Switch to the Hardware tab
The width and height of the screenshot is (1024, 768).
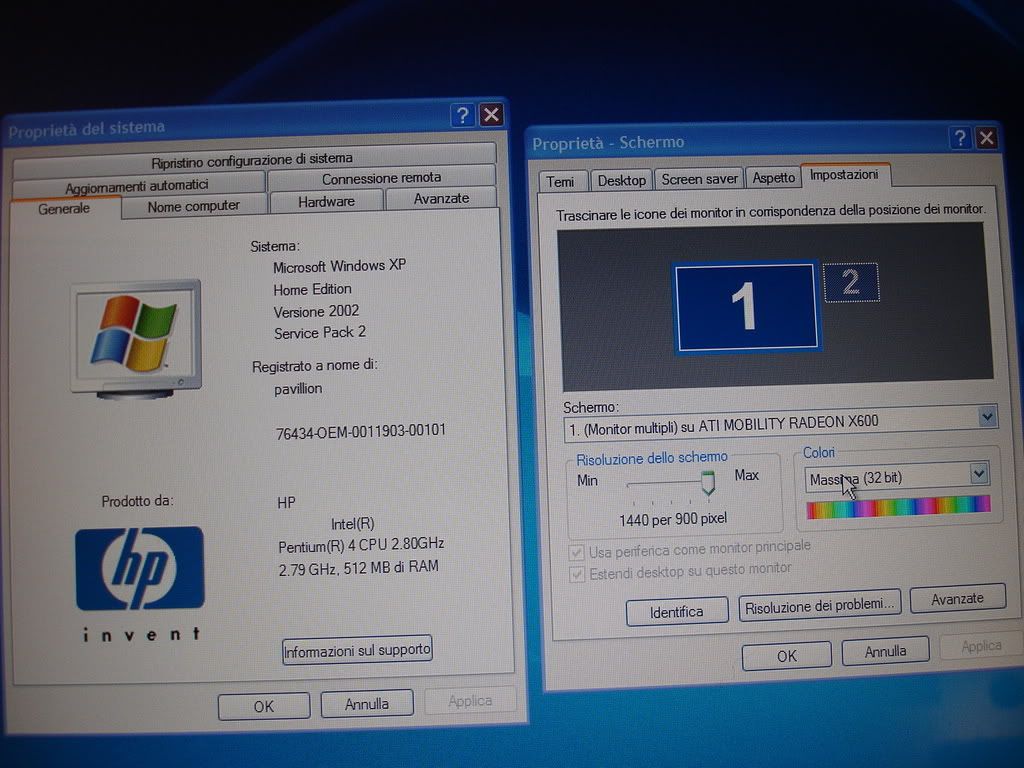pyautogui.click(x=326, y=201)
